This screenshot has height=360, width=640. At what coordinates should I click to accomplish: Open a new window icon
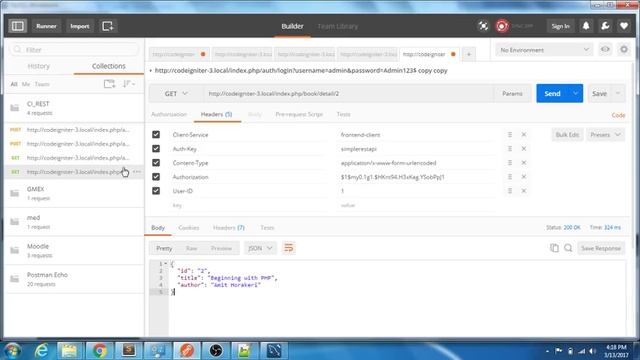108,26
